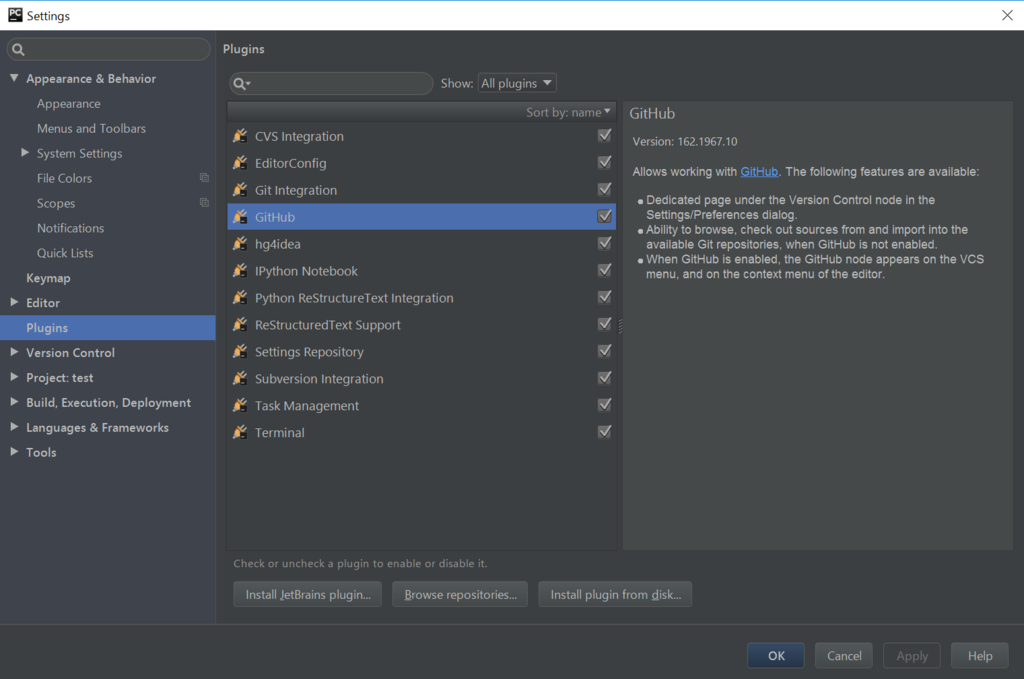Toggle the Task Management checkbox
The height and width of the screenshot is (679, 1024).
[605, 404]
